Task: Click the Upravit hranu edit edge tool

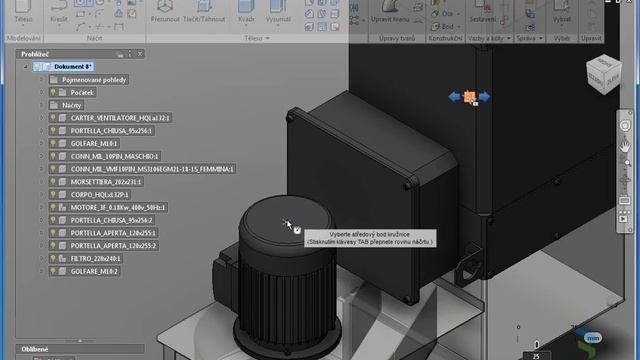Action: pos(390,10)
